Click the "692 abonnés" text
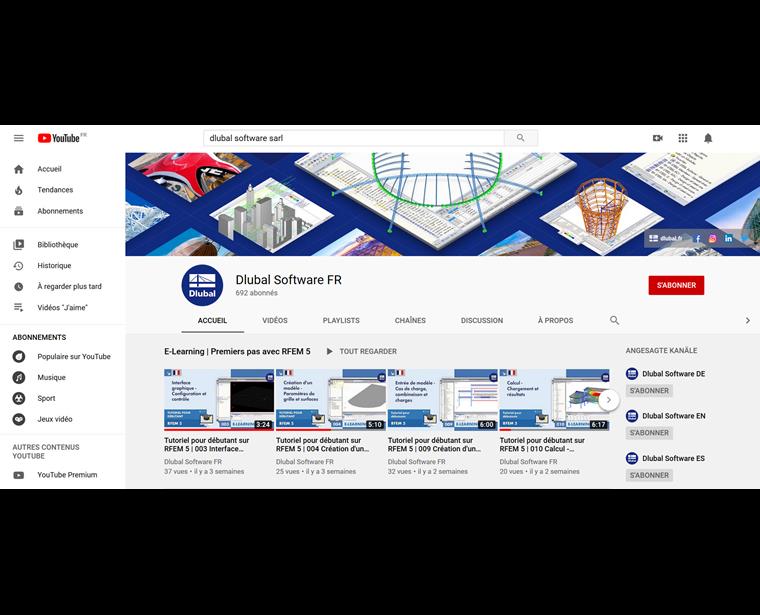 [x=256, y=293]
